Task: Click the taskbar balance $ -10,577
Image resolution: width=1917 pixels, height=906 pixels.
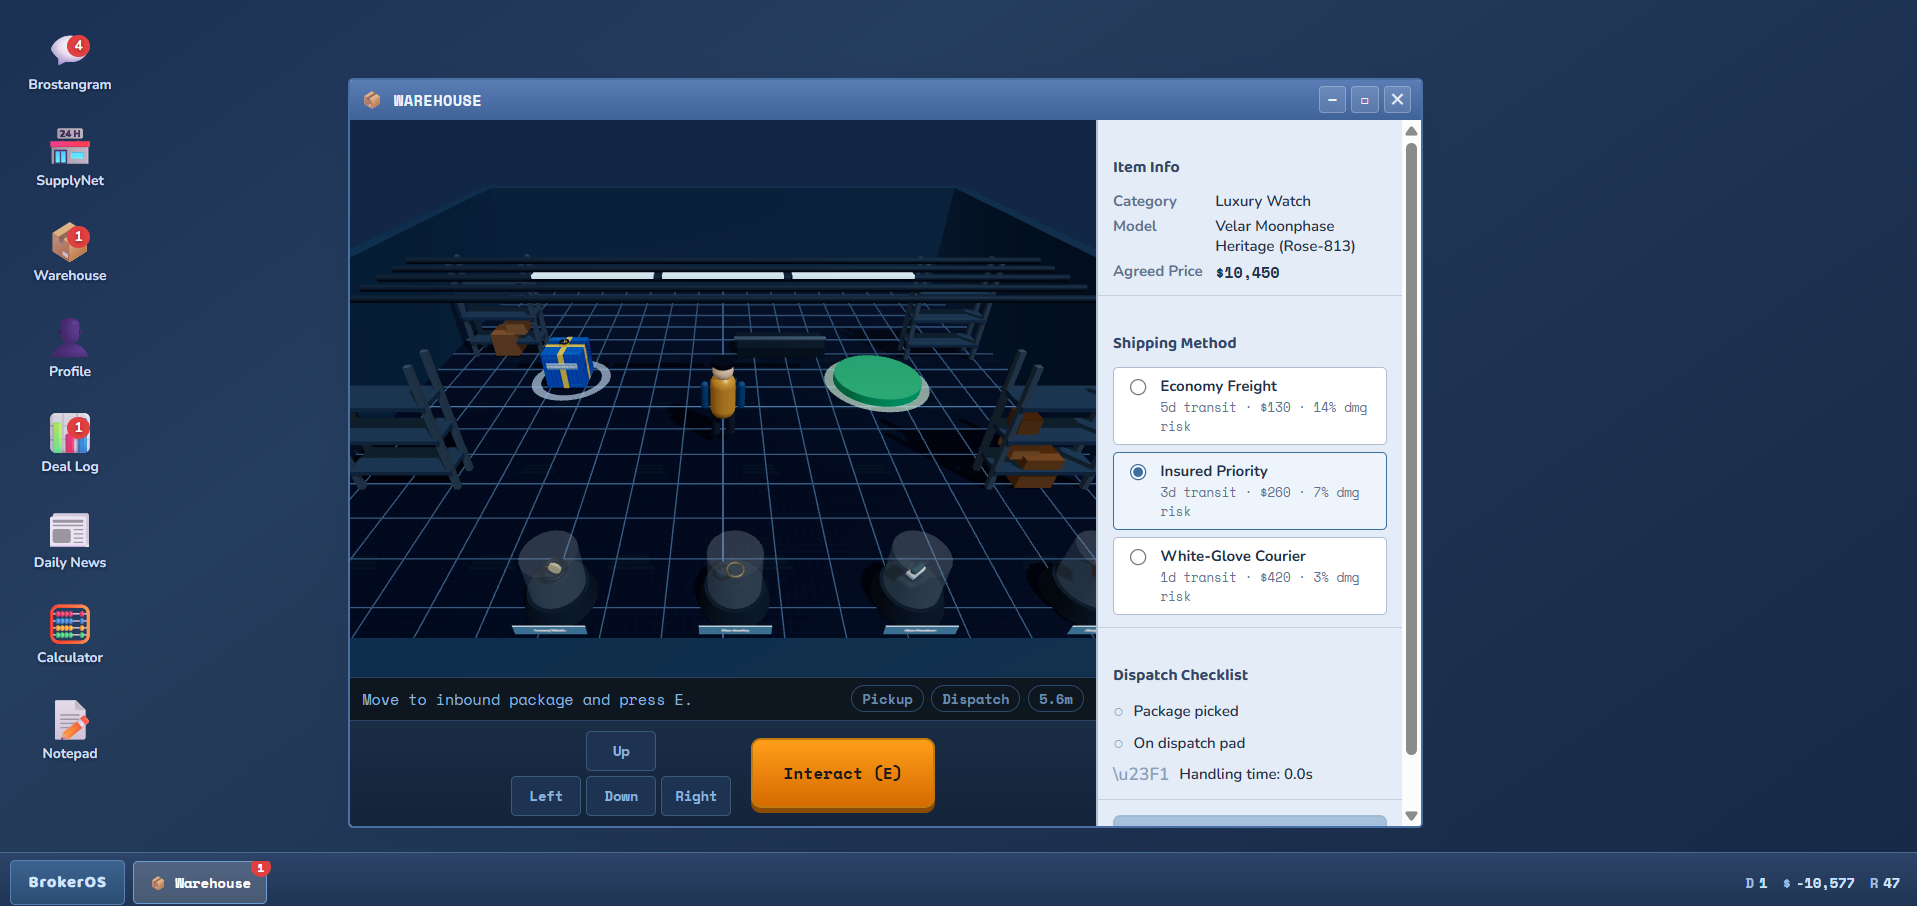Action: coord(1818,883)
